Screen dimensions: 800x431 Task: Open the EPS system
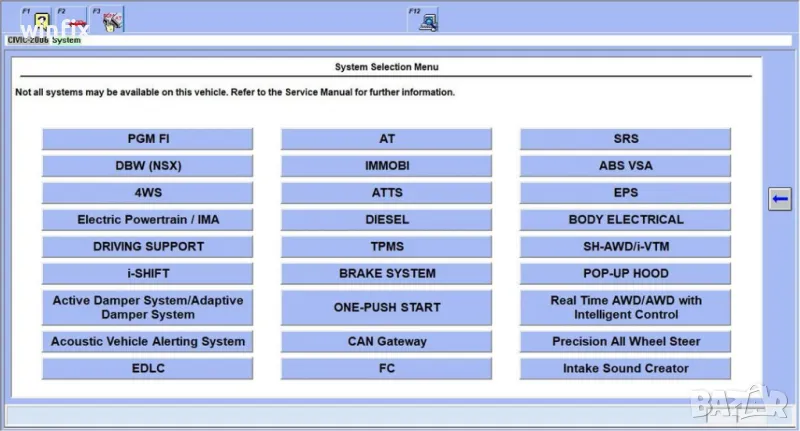(x=625, y=193)
